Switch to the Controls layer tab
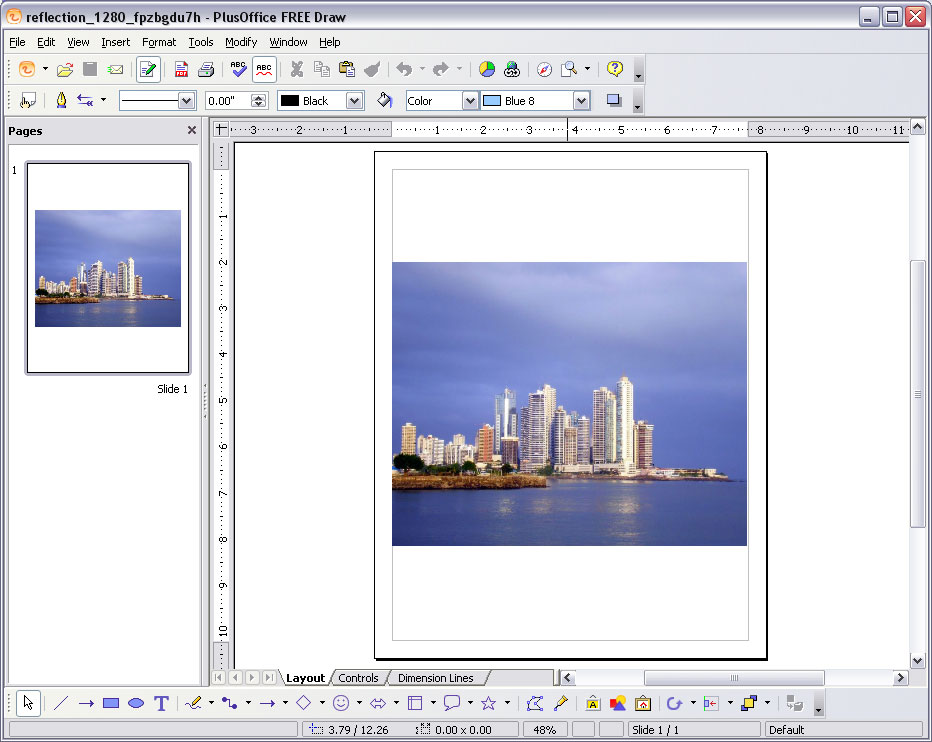 coord(358,678)
